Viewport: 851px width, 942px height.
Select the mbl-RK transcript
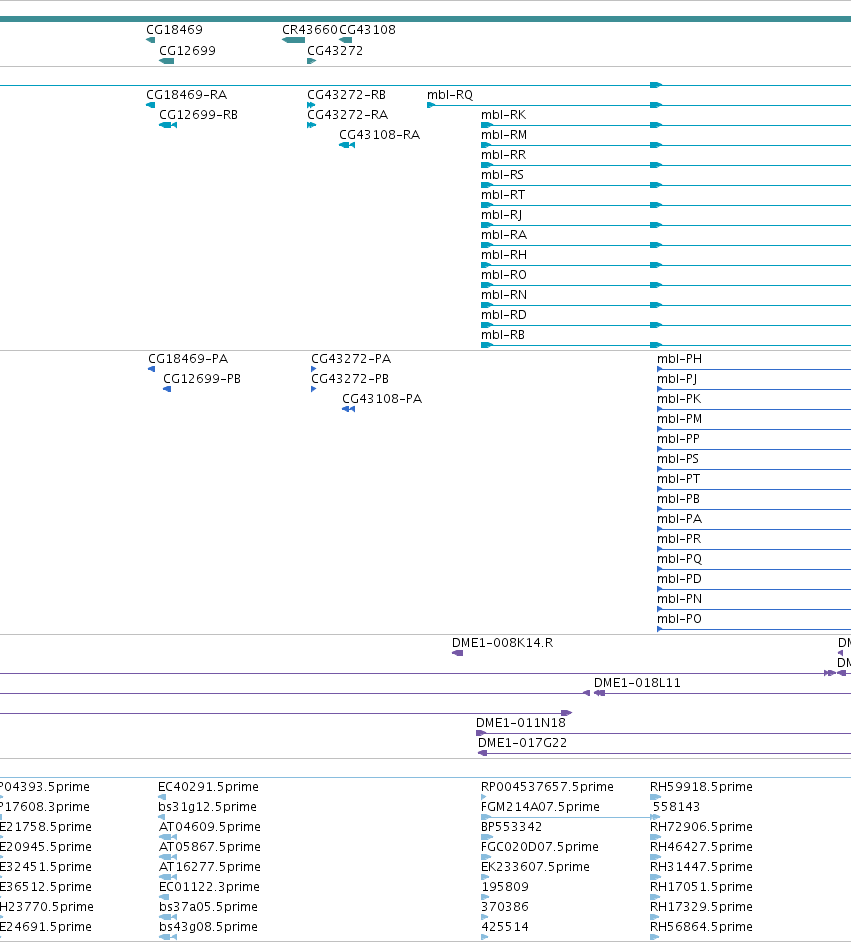coord(504,114)
